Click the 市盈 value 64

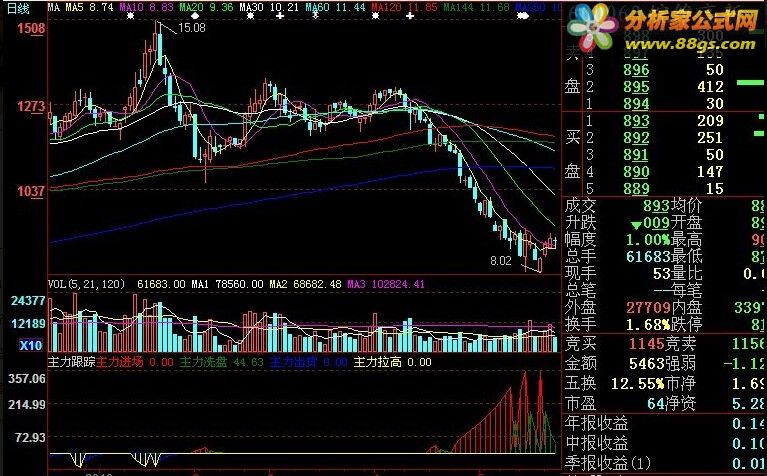656,403
